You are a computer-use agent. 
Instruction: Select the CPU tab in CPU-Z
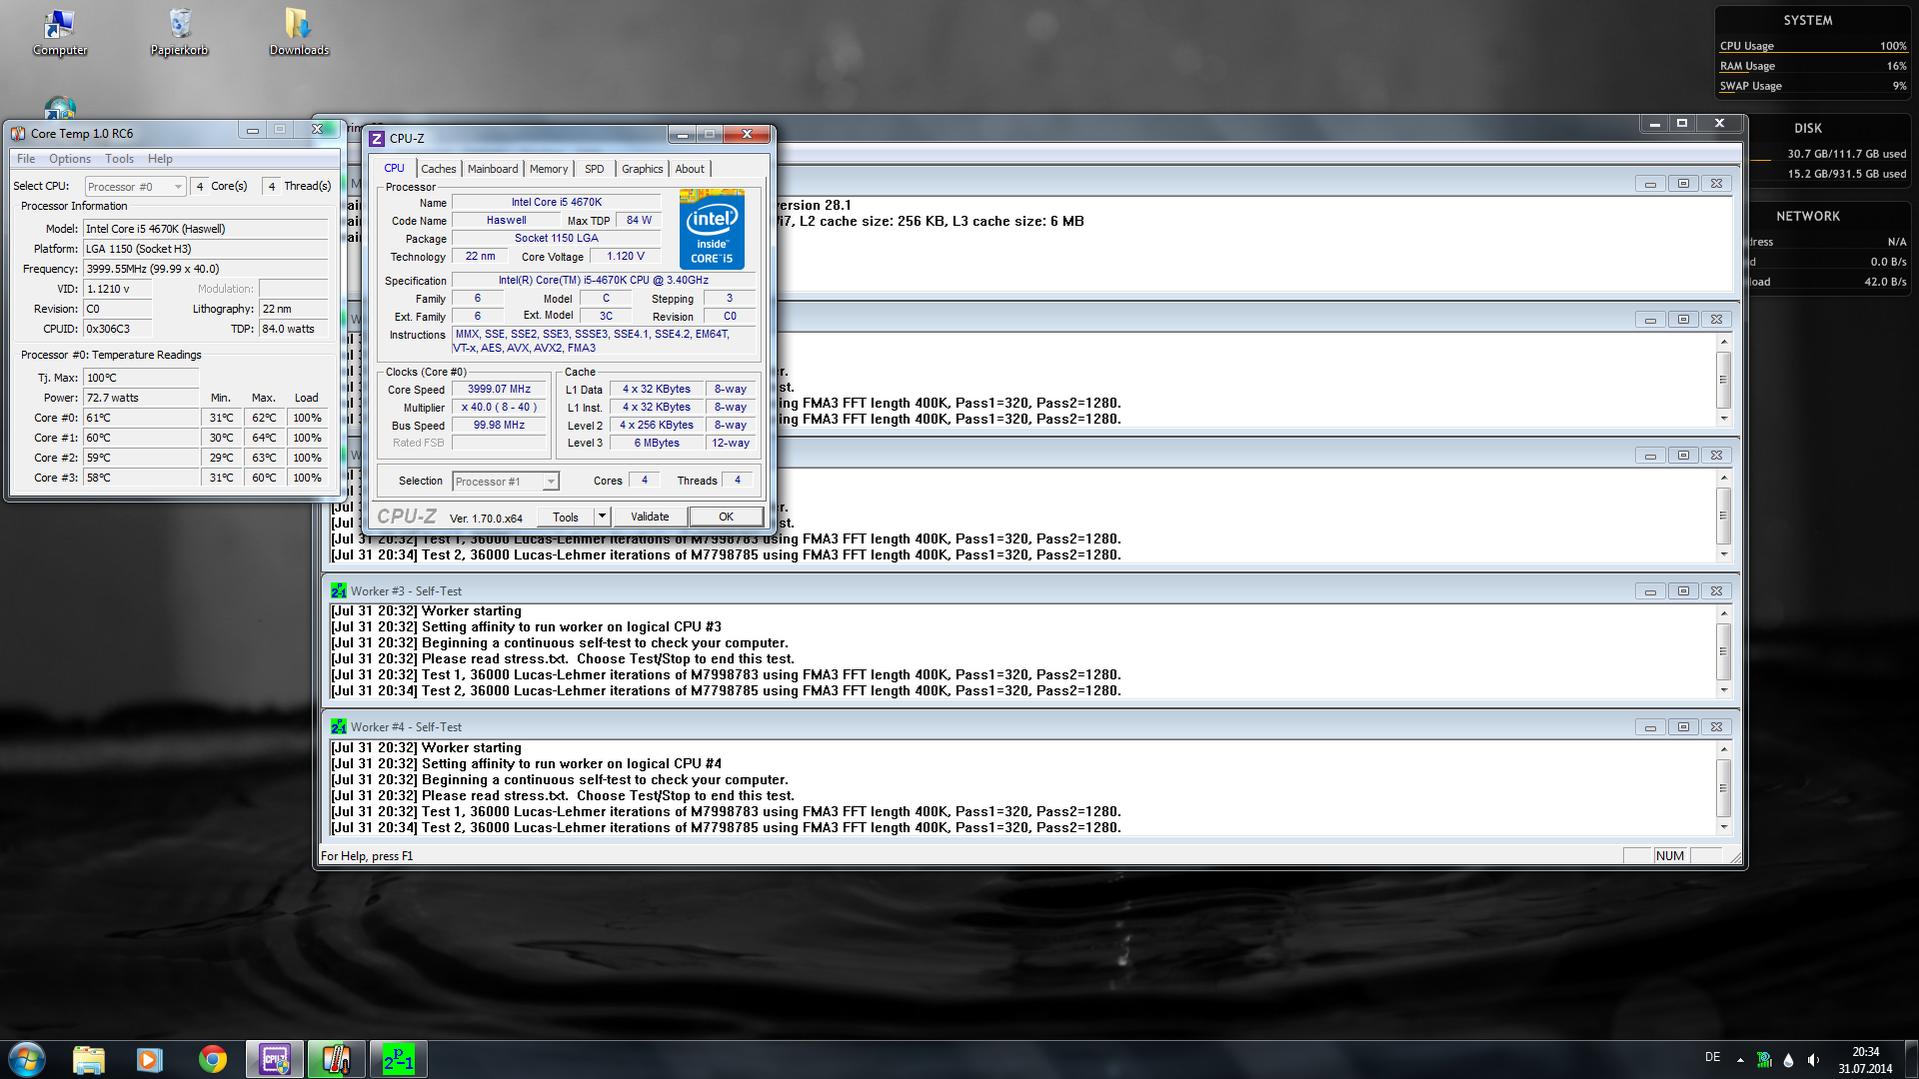coord(394,168)
